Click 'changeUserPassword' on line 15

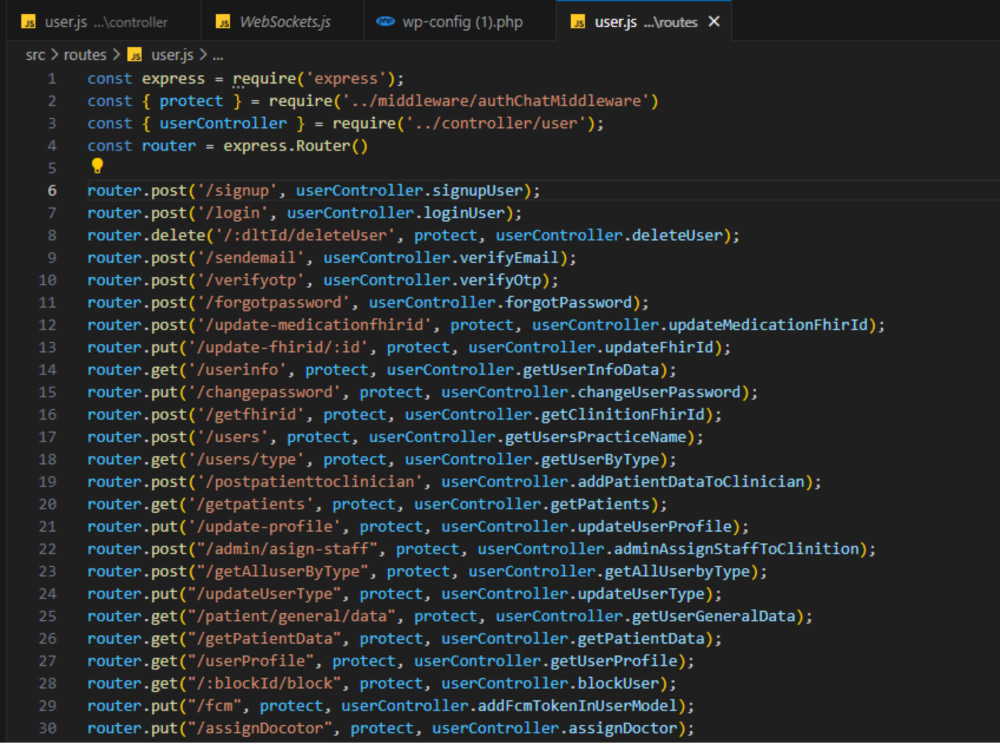click(659, 392)
